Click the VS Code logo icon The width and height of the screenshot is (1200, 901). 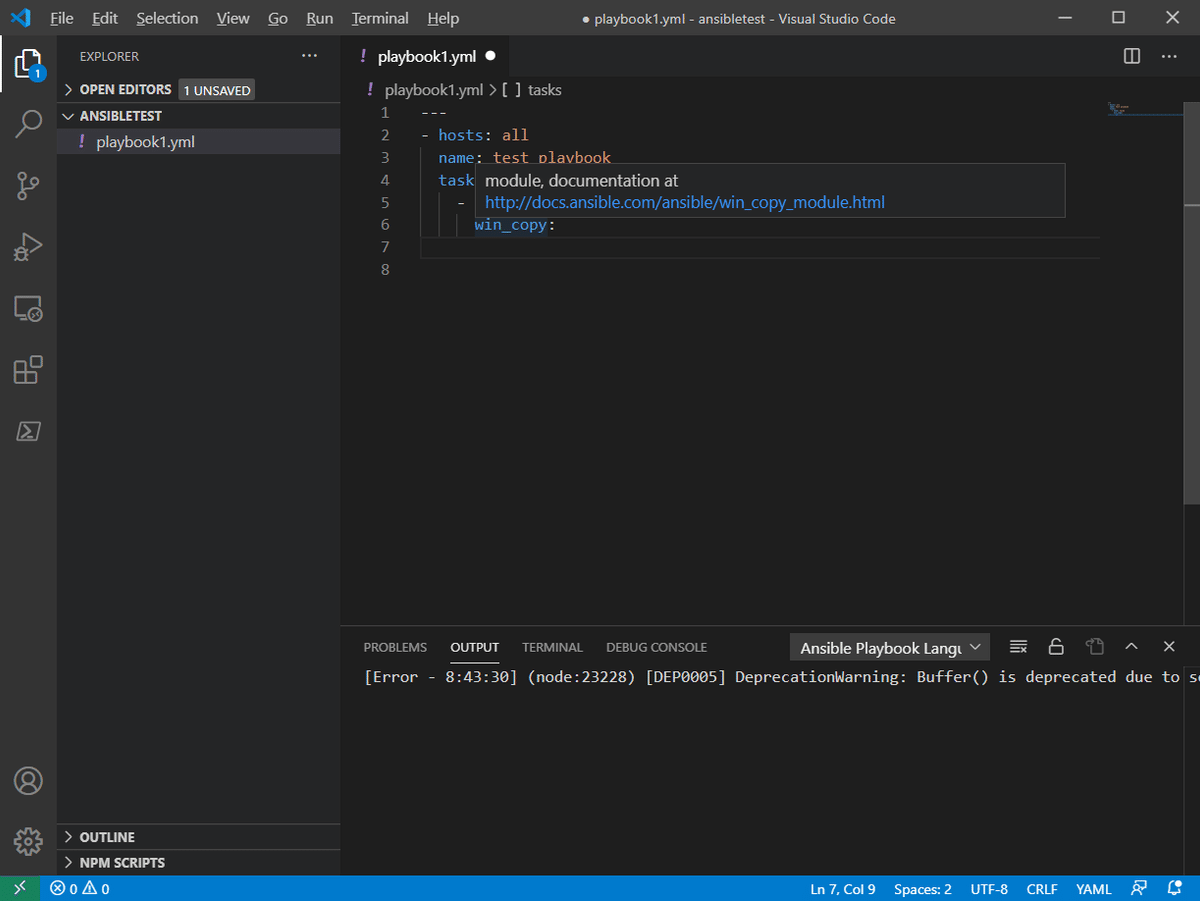pos(20,18)
